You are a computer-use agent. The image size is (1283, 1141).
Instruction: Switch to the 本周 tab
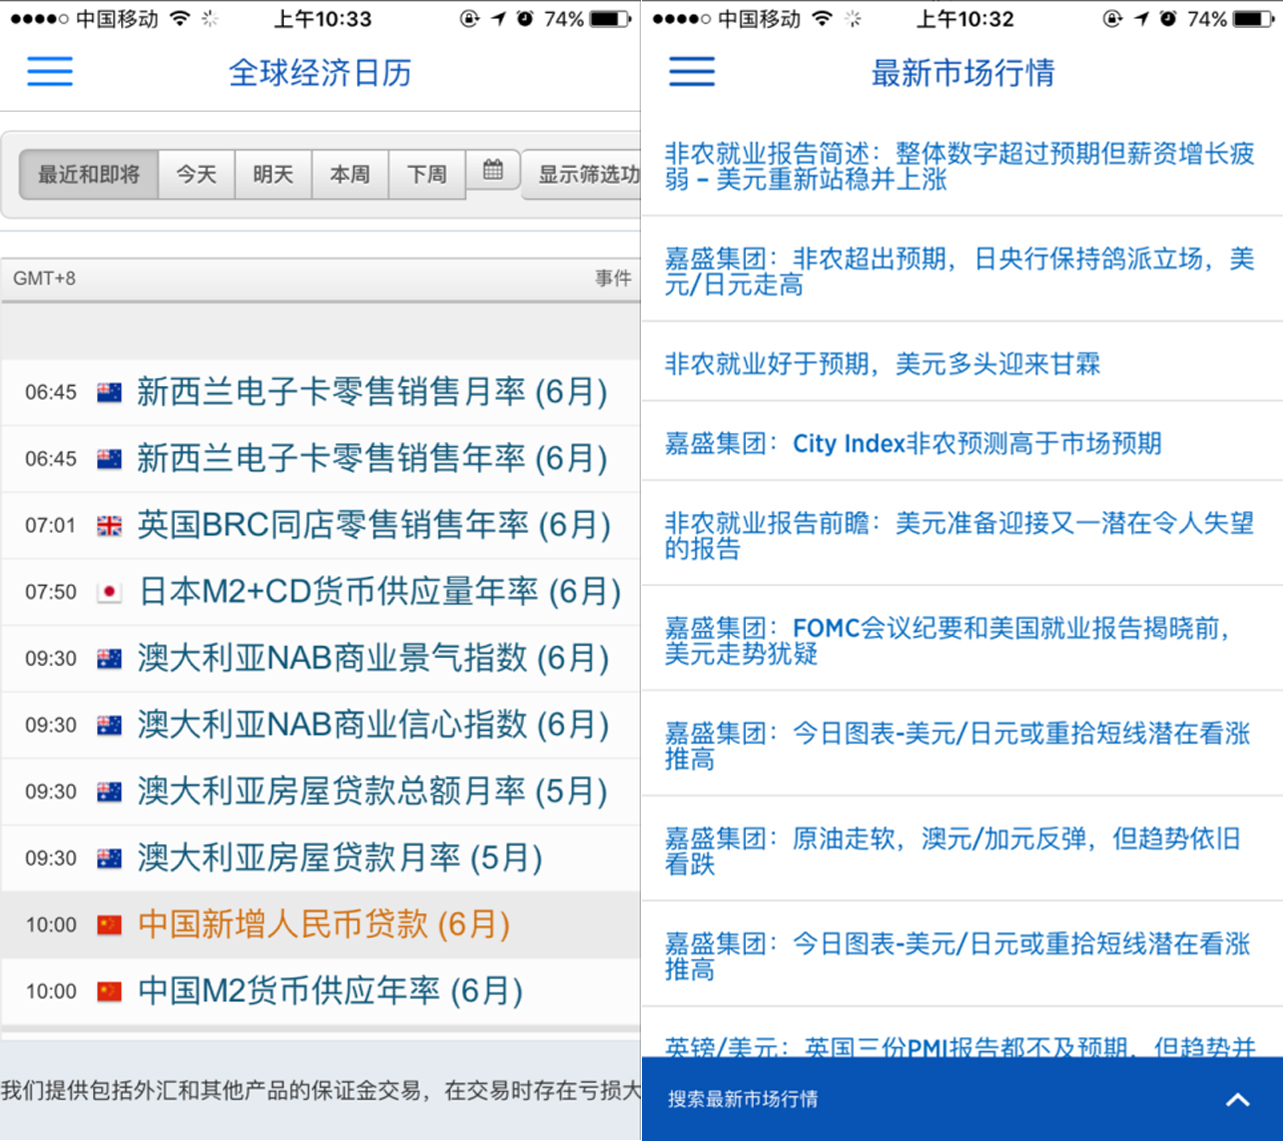tap(350, 174)
